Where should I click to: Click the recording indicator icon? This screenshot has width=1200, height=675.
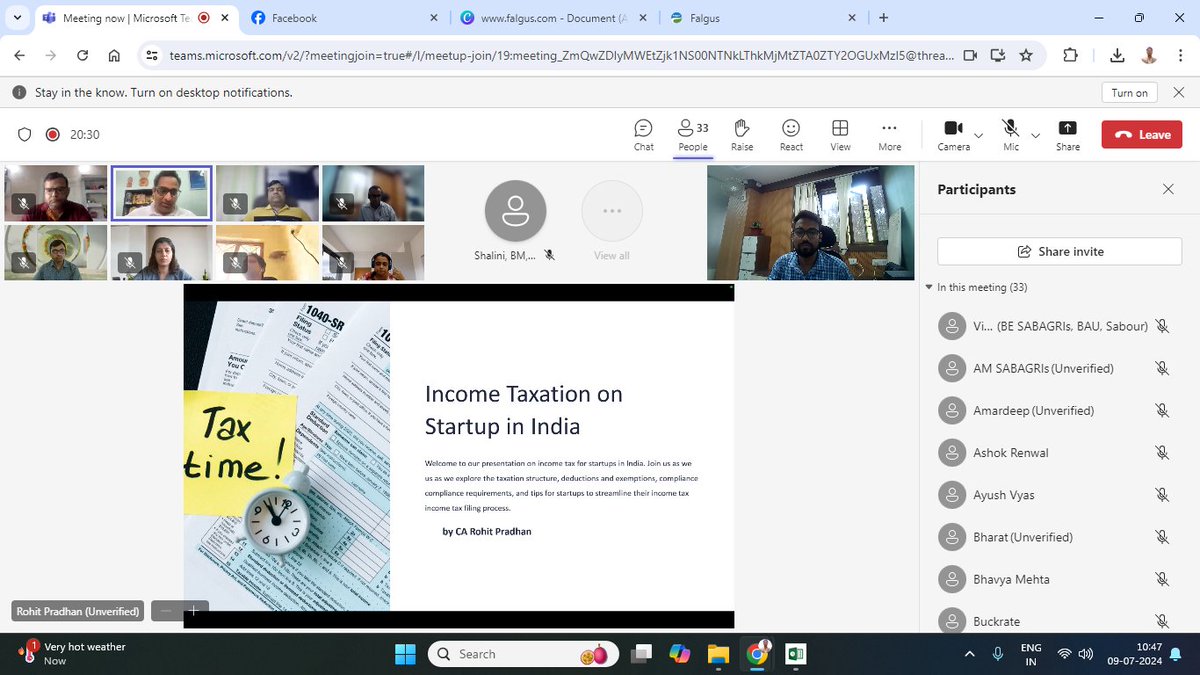pos(52,135)
